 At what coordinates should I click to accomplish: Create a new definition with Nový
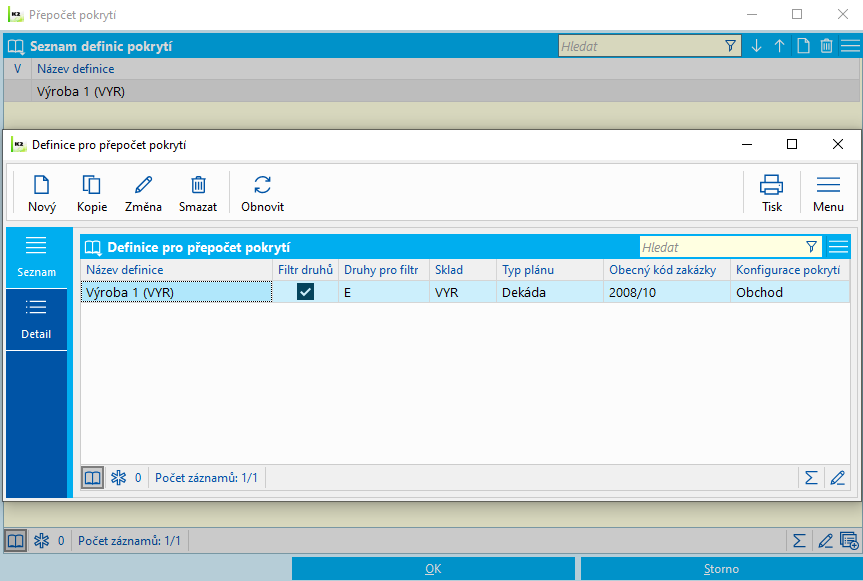pos(42,194)
